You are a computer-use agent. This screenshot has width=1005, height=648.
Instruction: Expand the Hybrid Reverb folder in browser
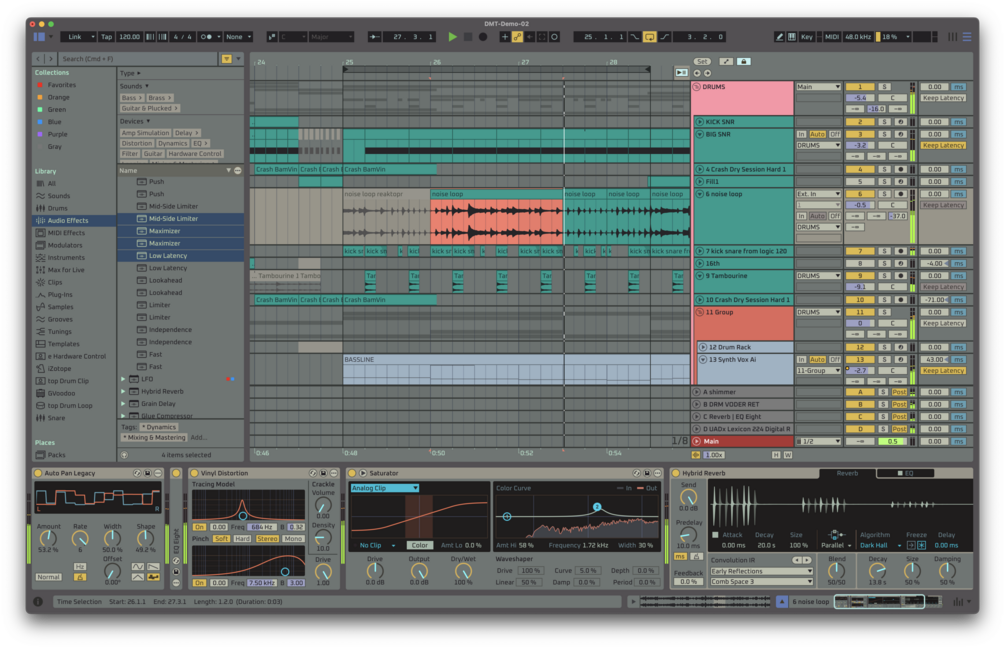[x=123, y=391]
